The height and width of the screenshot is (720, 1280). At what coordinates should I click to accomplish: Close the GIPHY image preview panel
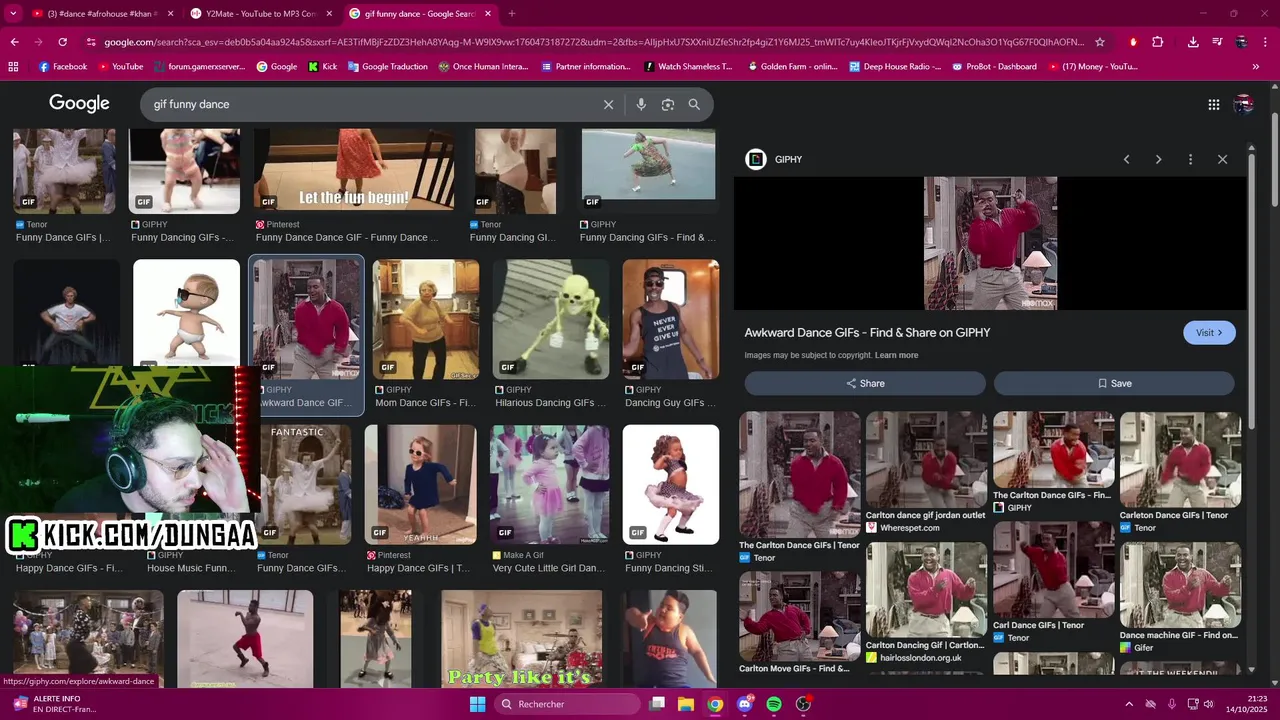(1222, 159)
